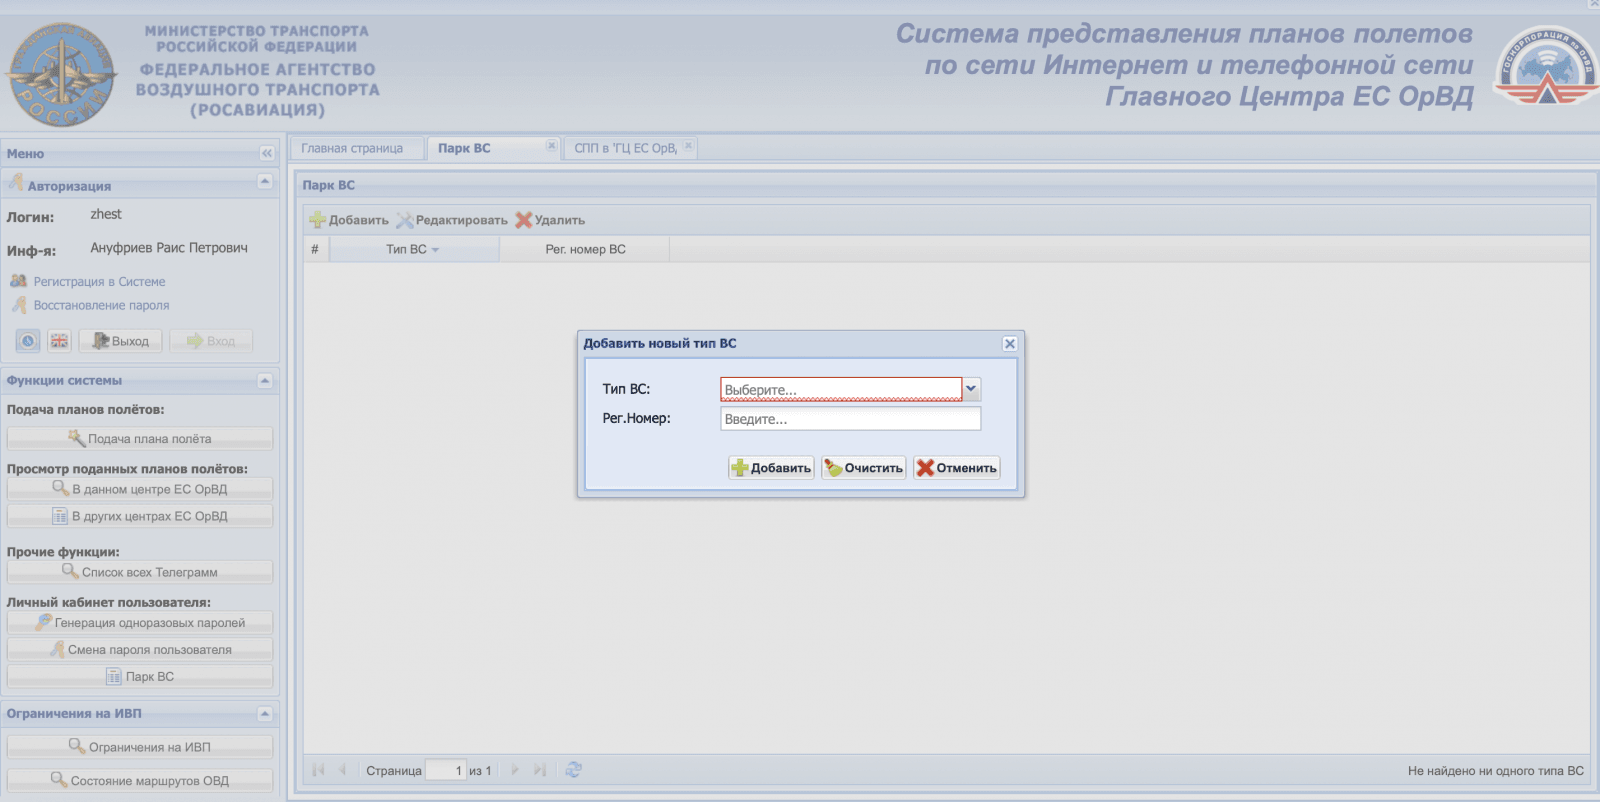Sort by the Тип ВС column header
Screen dimensions: 1600x802
pos(413,249)
